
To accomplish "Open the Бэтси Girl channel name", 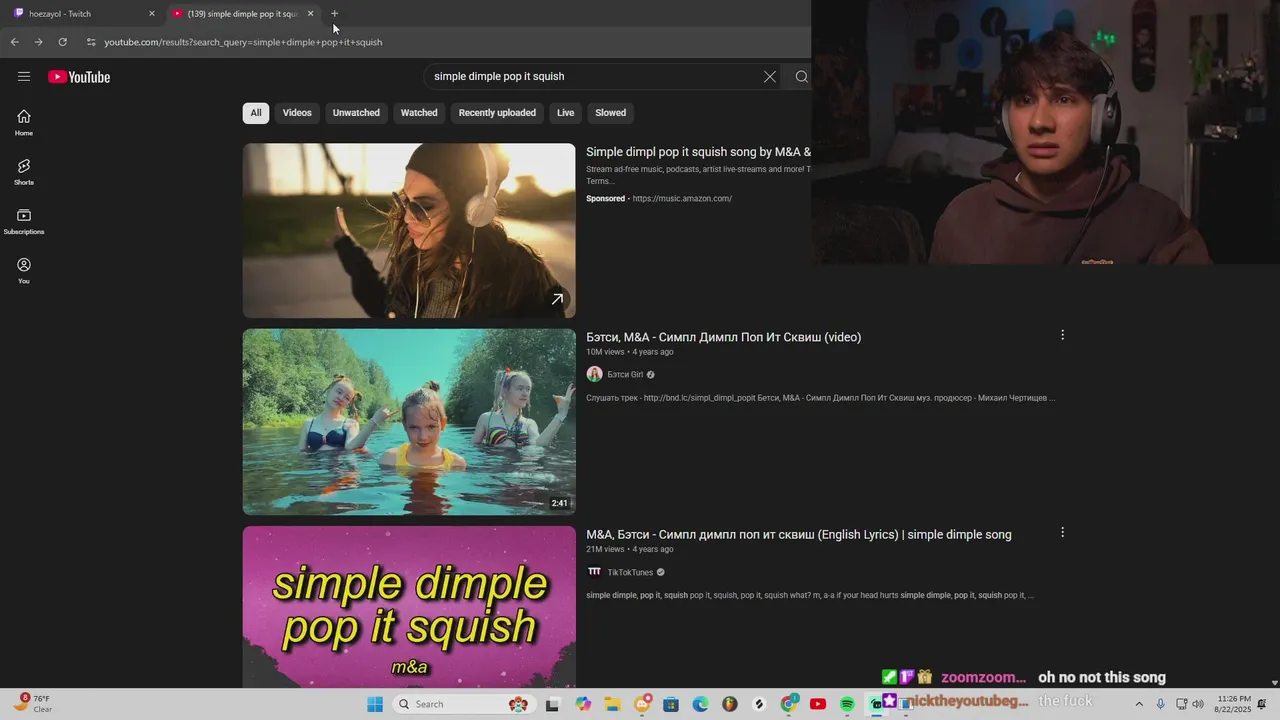I will click(625, 375).
